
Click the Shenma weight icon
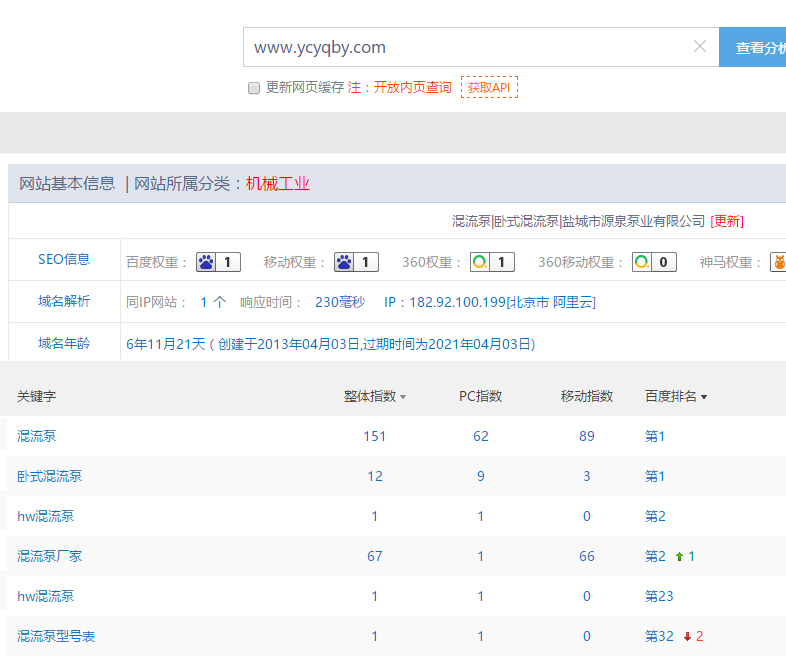point(778,262)
